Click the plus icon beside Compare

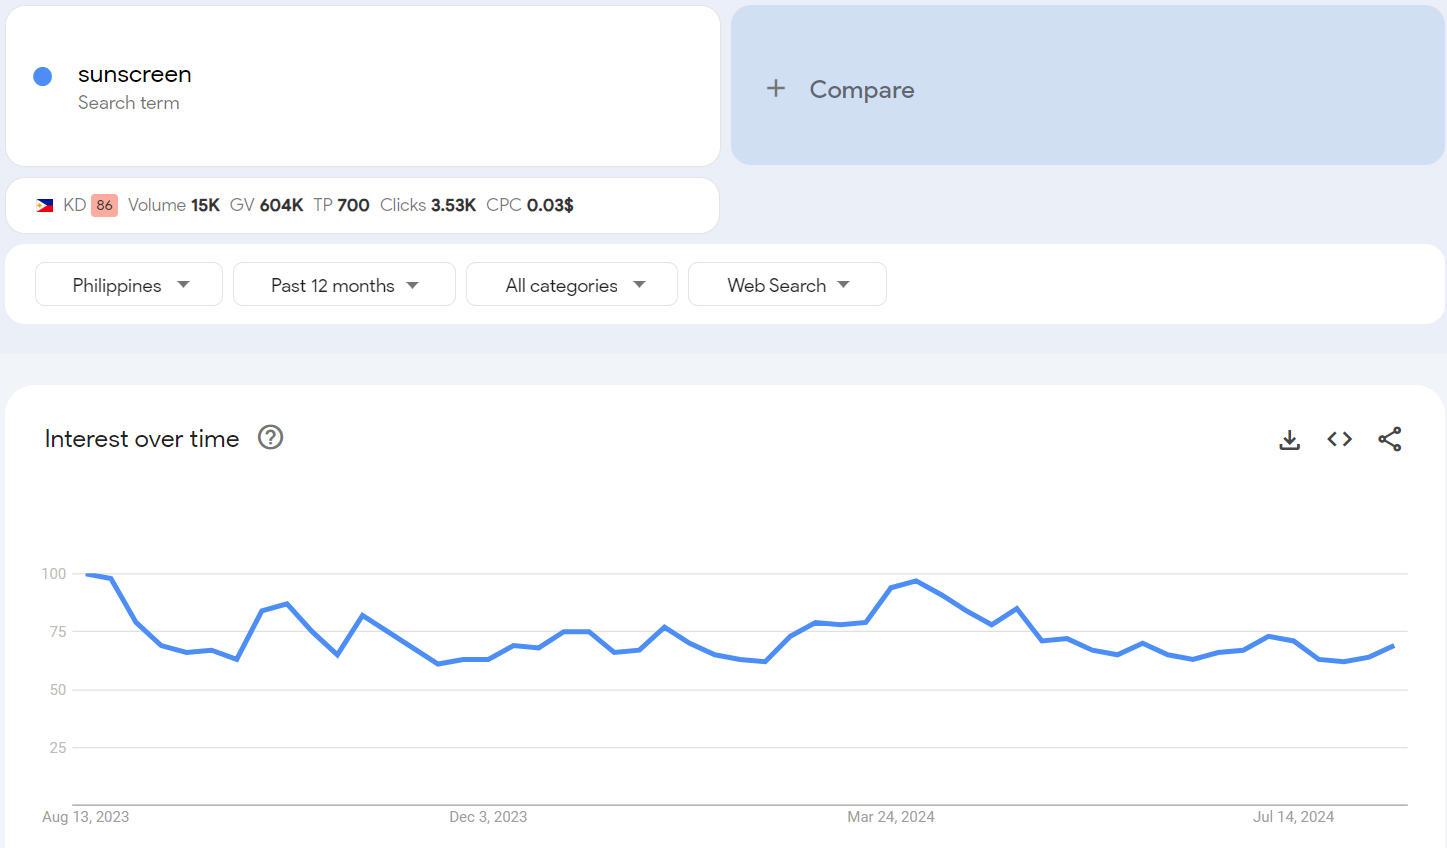(x=776, y=89)
